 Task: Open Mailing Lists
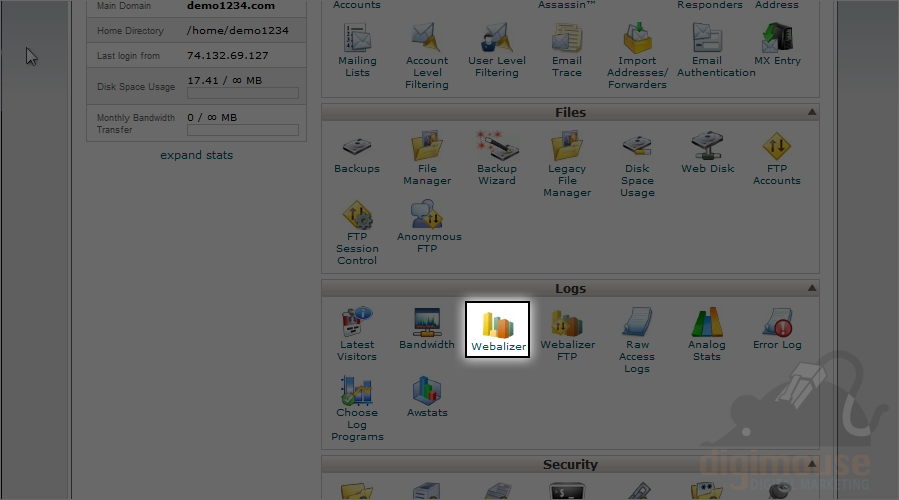(x=357, y=50)
